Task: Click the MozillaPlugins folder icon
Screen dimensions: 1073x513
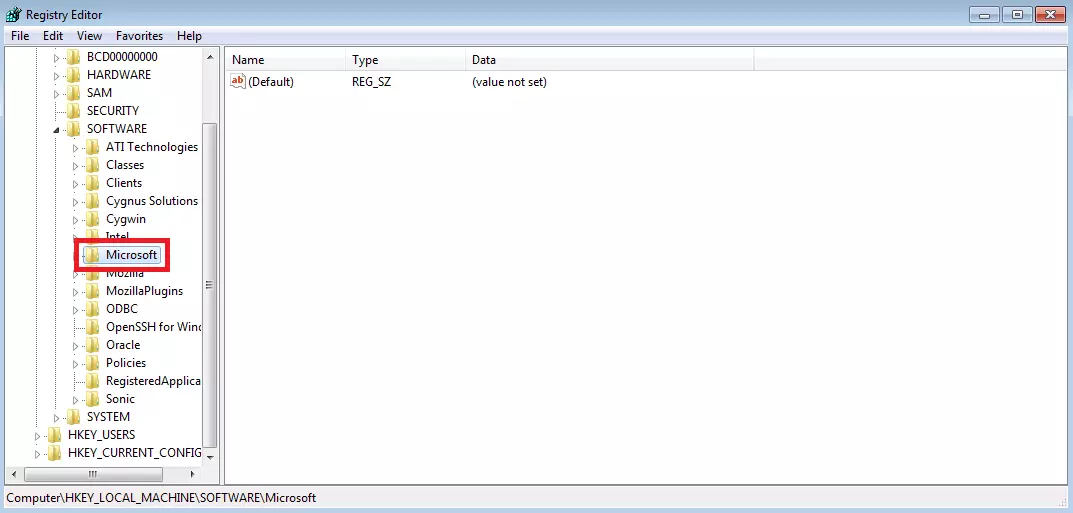Action: (x=93, y=291)
